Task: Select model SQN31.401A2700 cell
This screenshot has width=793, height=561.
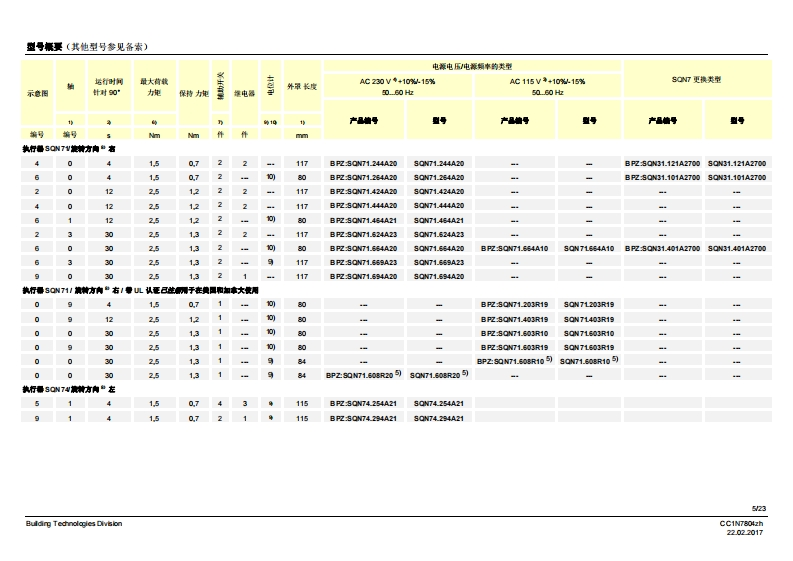Action: pos(736,247)
